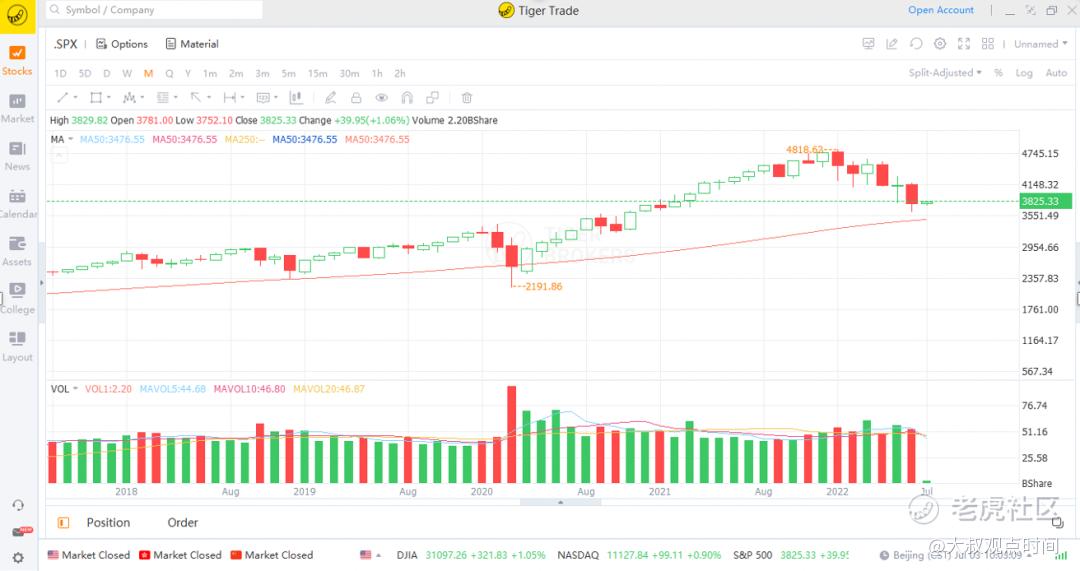Select the M monthly timeframe

point(148,73)
